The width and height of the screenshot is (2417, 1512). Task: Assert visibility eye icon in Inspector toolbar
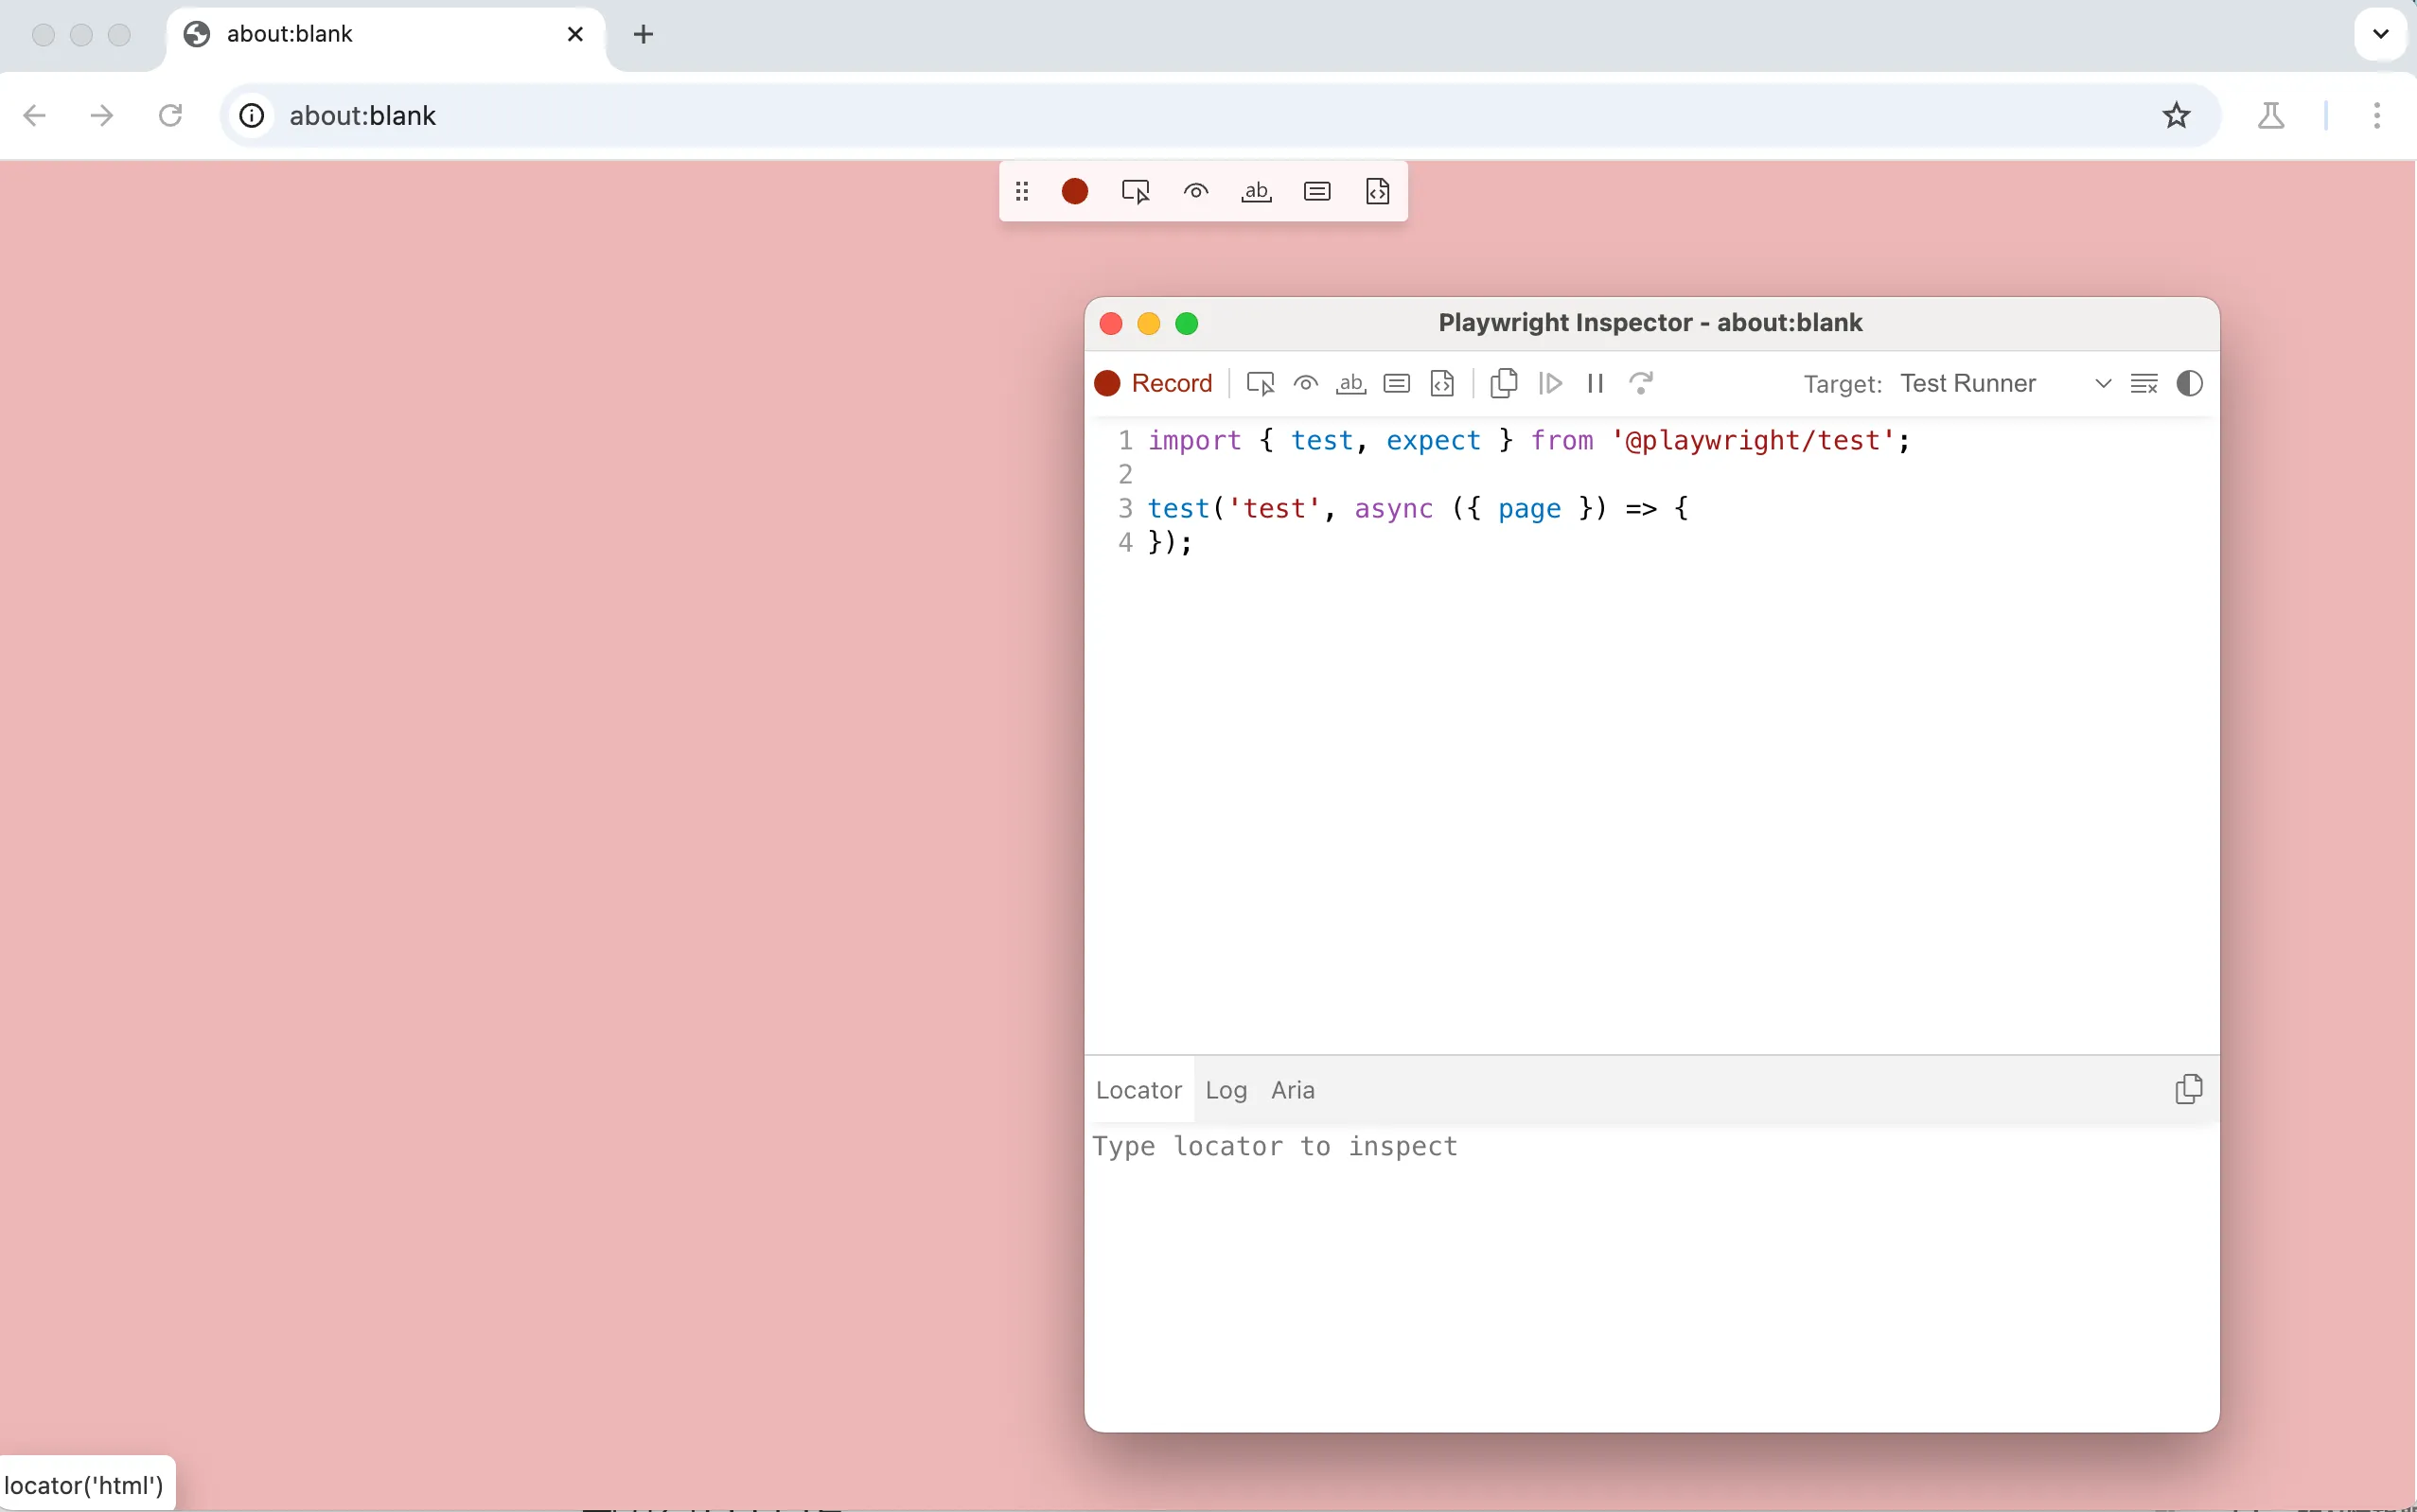[1306, 384]
